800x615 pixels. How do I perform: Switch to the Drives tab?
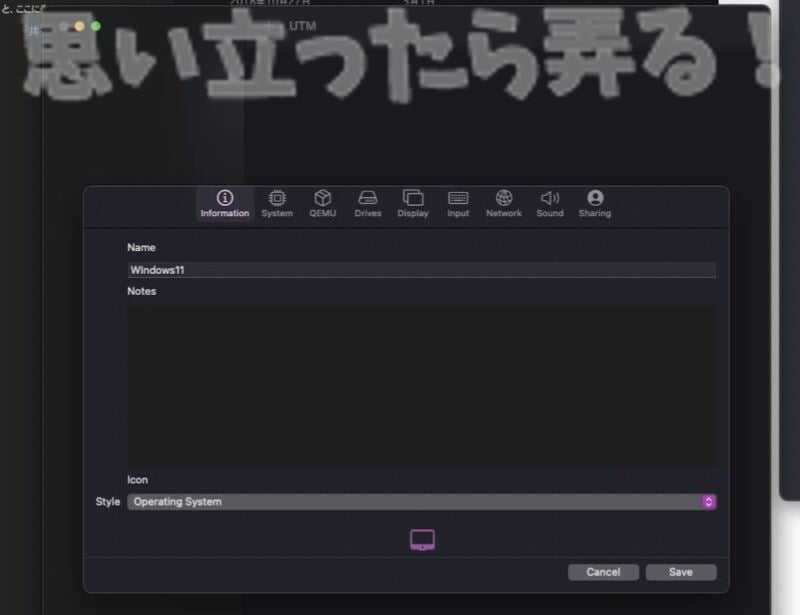(x=368, y=204)
